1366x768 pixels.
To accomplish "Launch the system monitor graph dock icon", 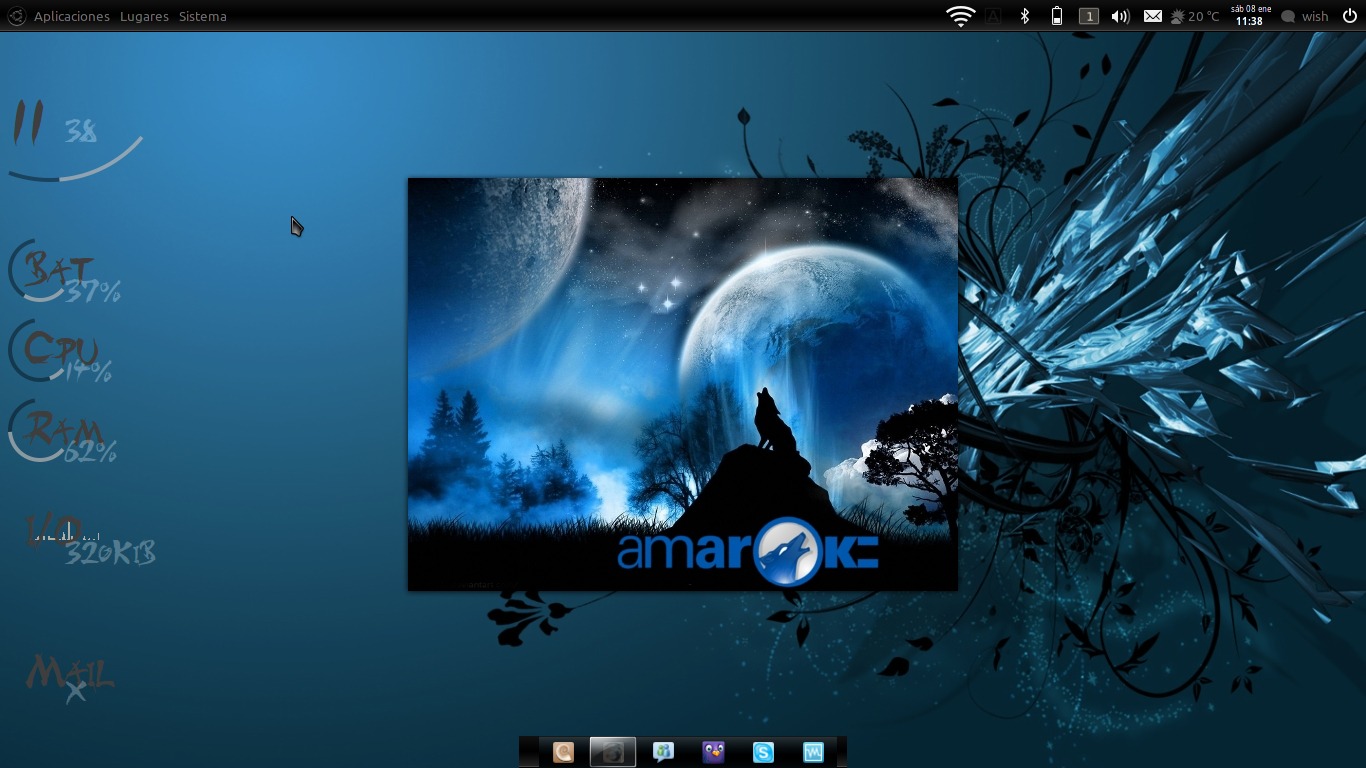I will [x=813, y=752].
